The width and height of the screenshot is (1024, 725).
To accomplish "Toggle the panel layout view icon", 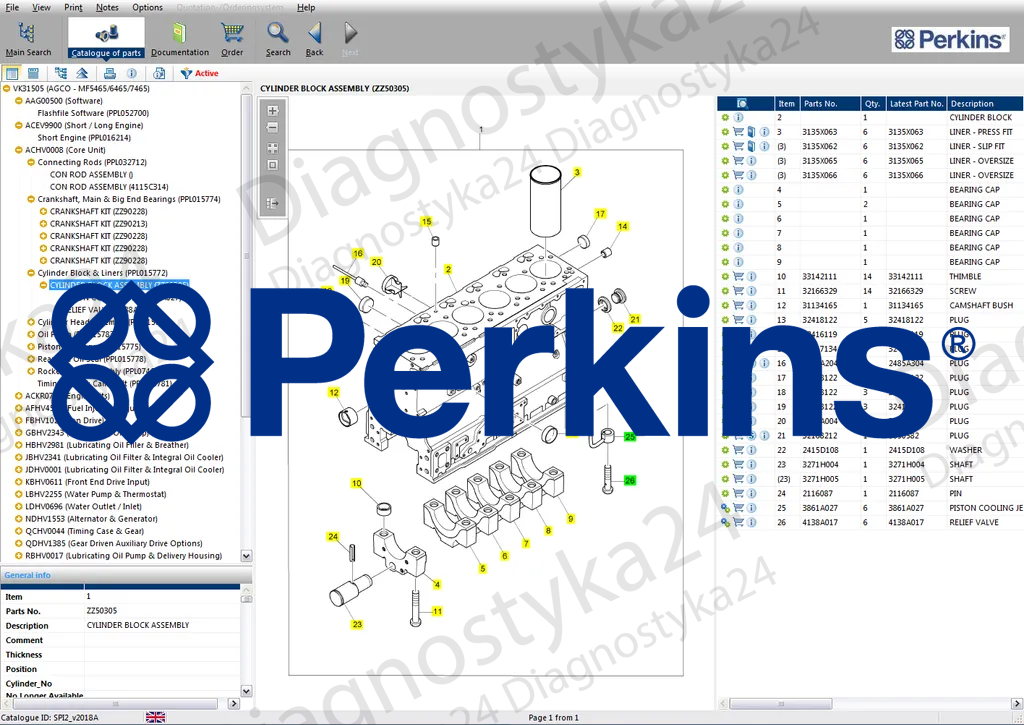I will point(12,73).
